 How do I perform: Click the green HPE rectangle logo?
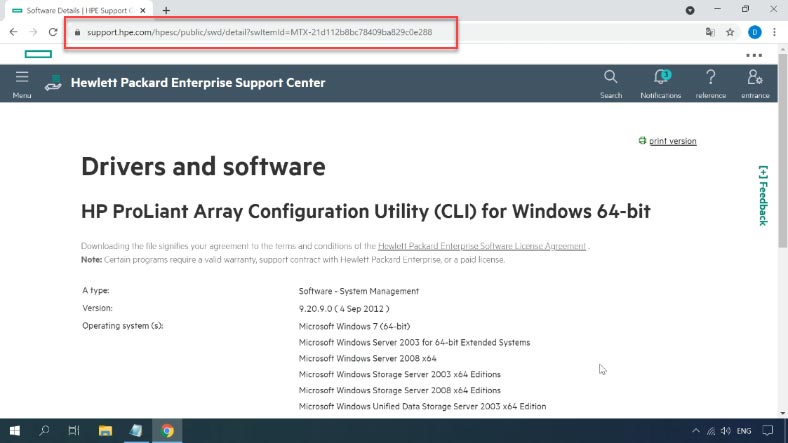point(38,54)
